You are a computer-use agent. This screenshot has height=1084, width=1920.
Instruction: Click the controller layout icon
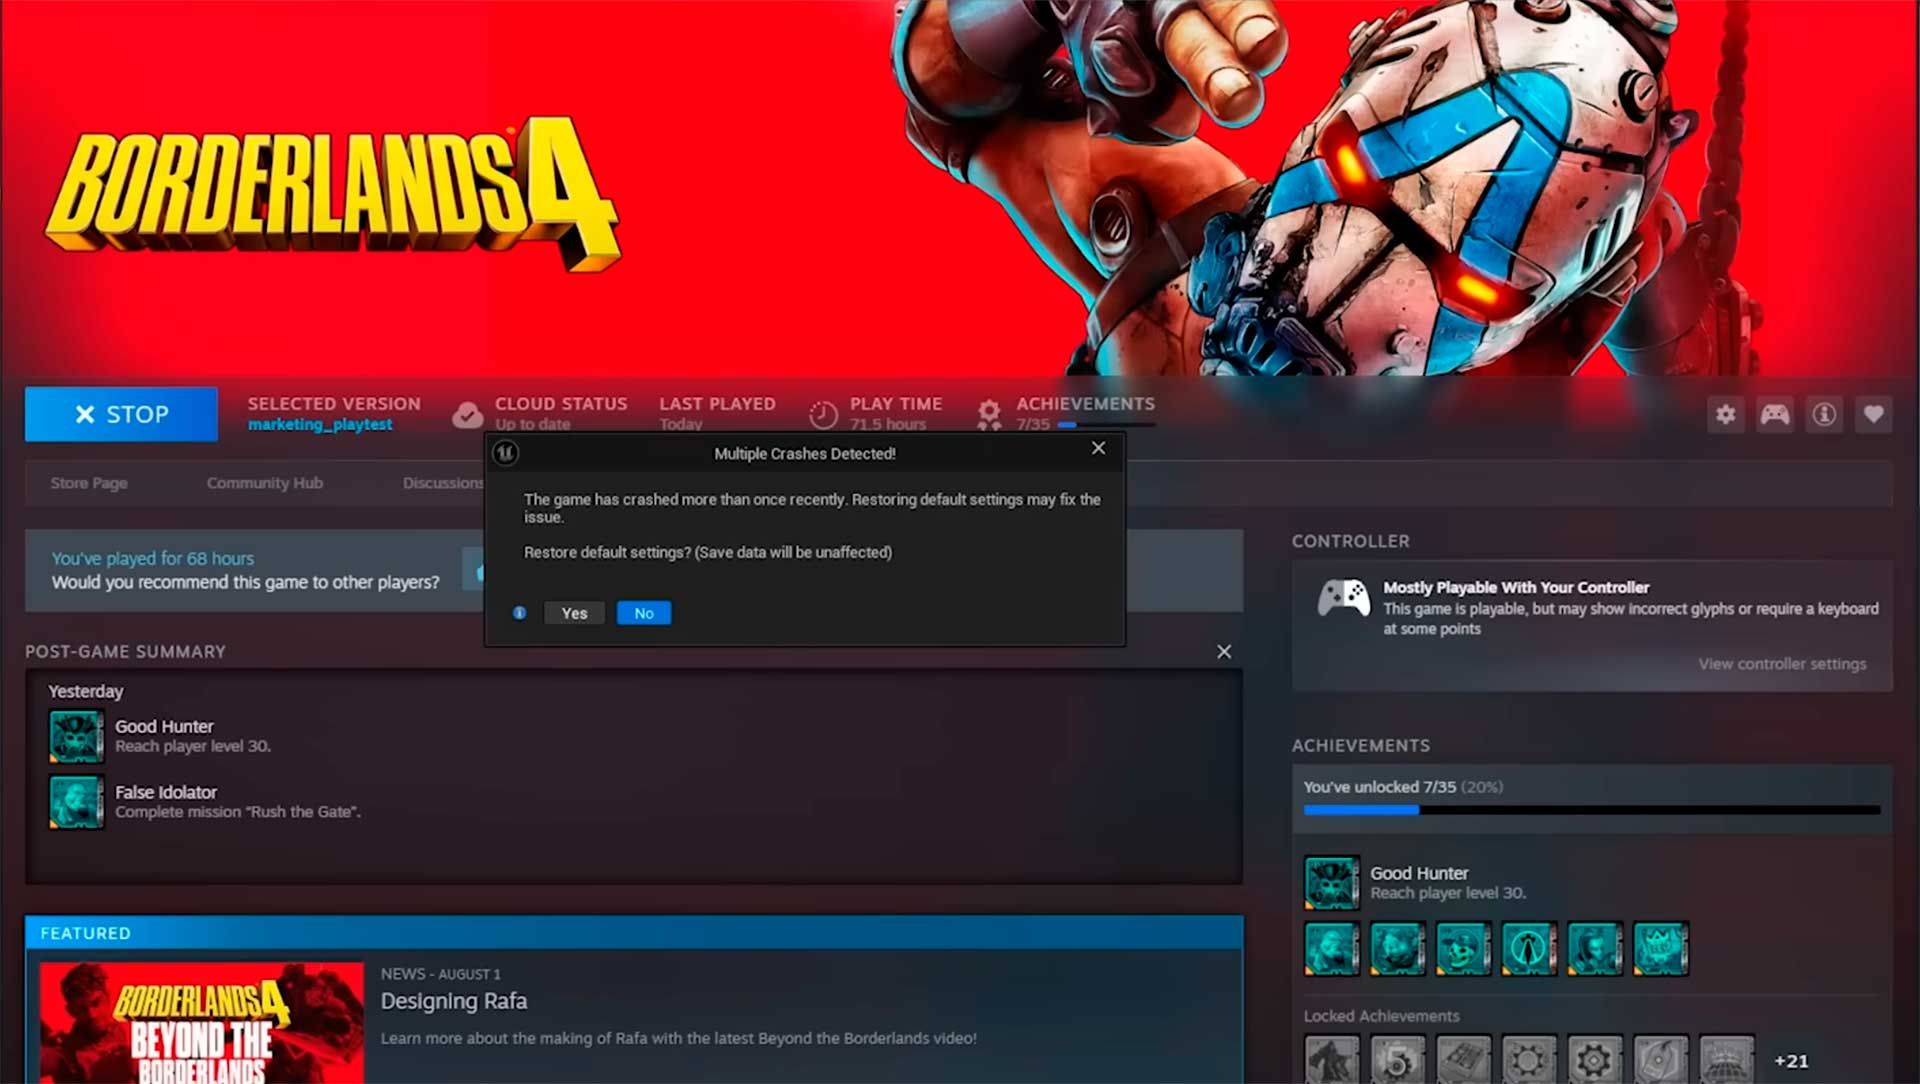[x=1775, y=414]
